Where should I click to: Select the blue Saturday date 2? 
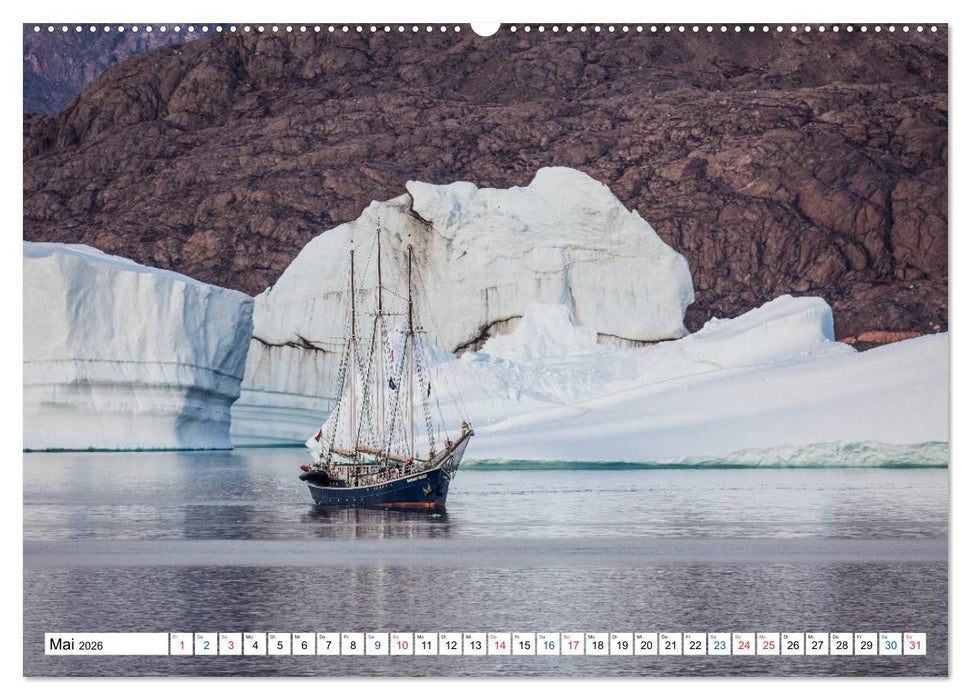click(x=206, y=646)
